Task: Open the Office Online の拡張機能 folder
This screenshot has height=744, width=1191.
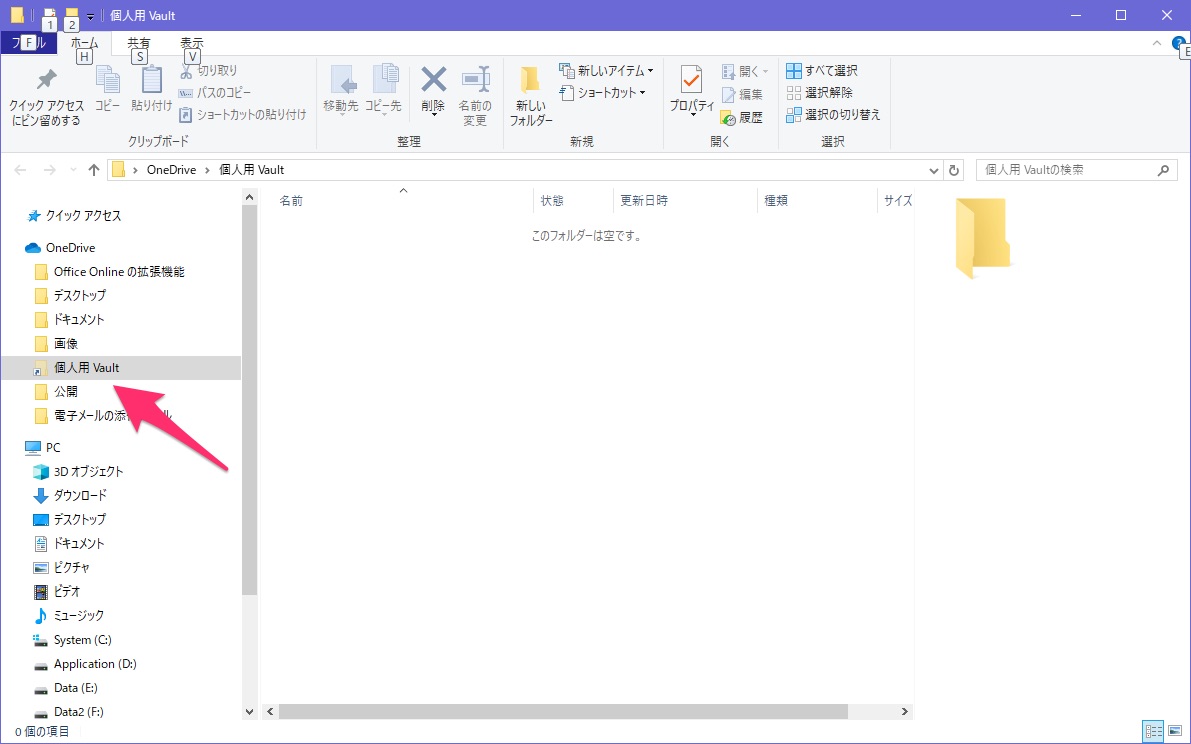Action: (110, 272)
